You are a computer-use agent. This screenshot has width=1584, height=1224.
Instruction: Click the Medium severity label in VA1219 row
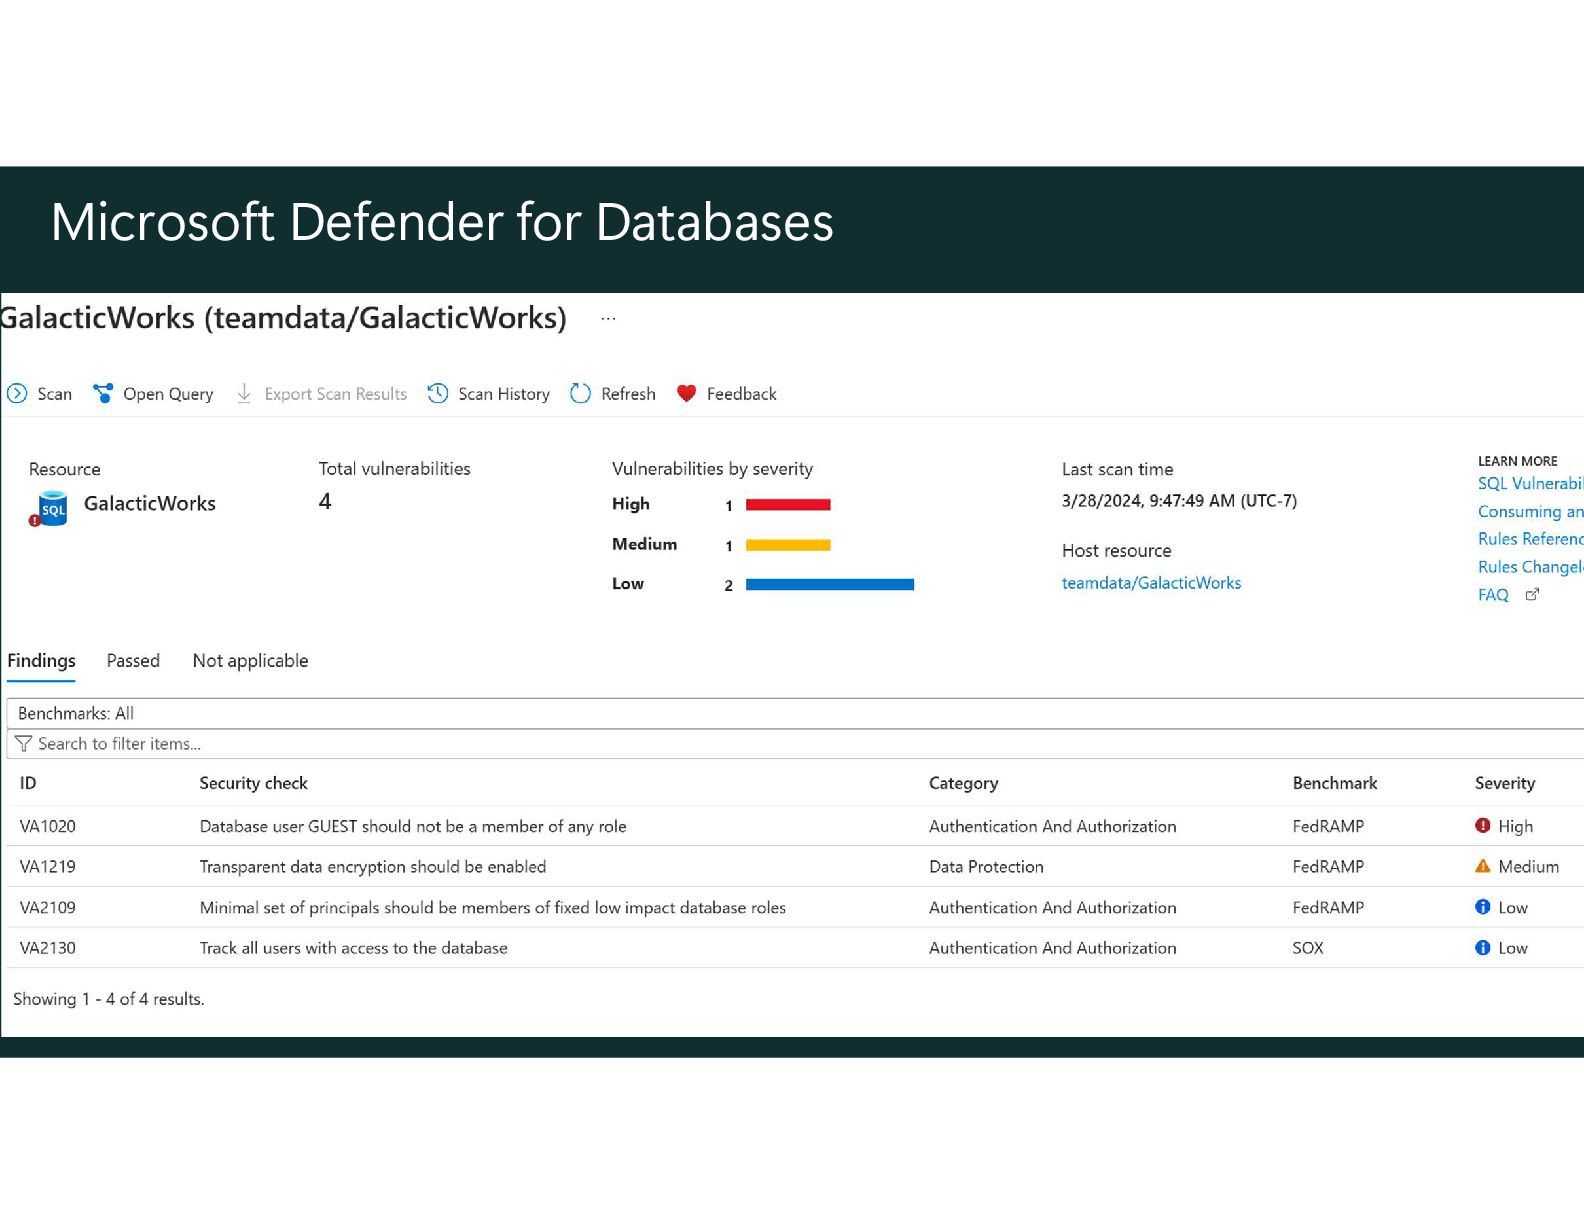pos(1528,867)
